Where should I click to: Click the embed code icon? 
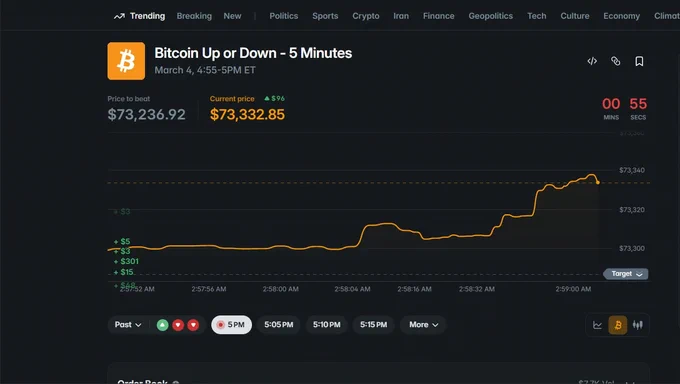click(x=592, y=61)
